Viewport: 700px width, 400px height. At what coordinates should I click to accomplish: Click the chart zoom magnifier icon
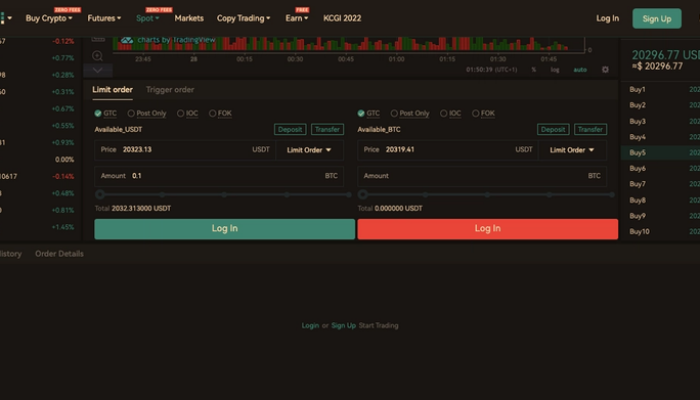tap(97, 56)
